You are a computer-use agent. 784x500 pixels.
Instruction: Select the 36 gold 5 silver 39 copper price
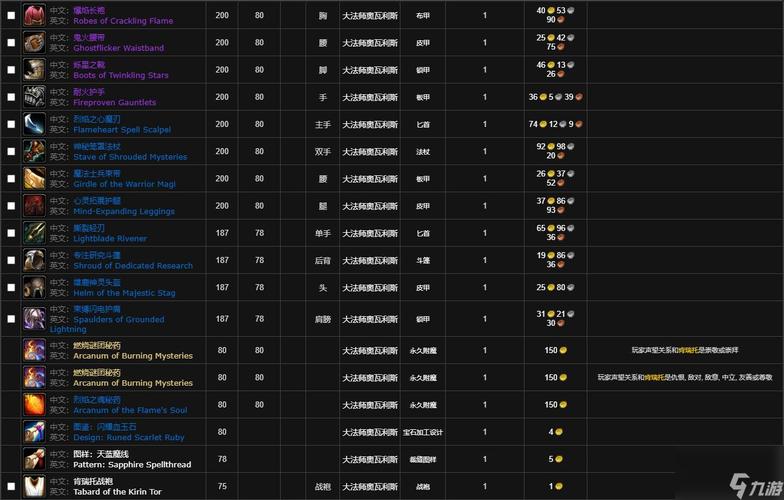556,97
